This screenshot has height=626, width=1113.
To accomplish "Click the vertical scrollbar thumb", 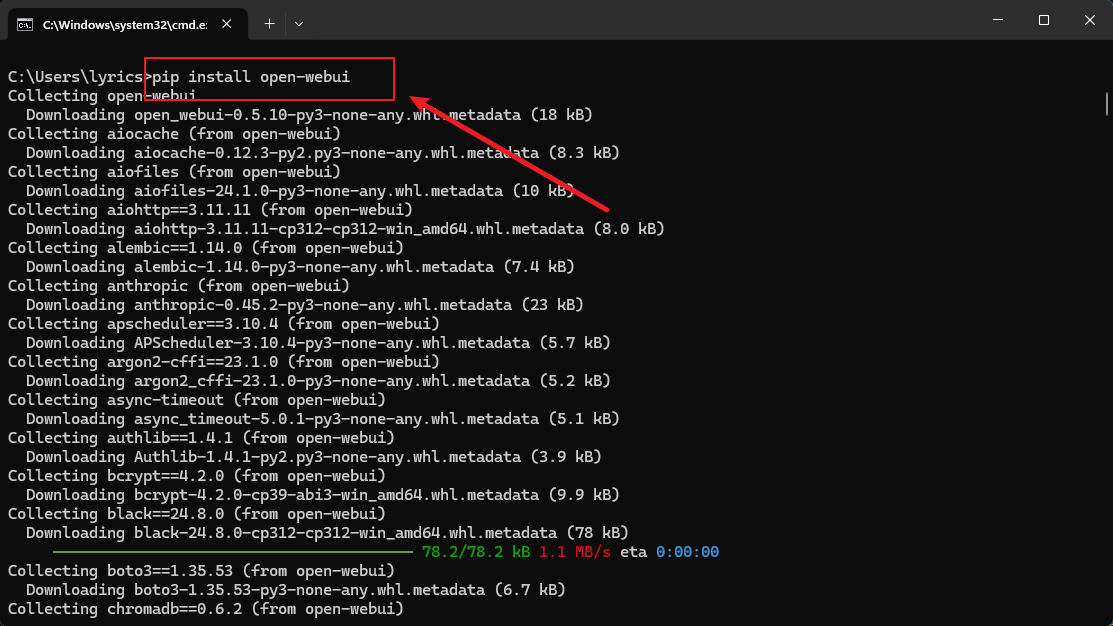I will tap(1107, 104).
